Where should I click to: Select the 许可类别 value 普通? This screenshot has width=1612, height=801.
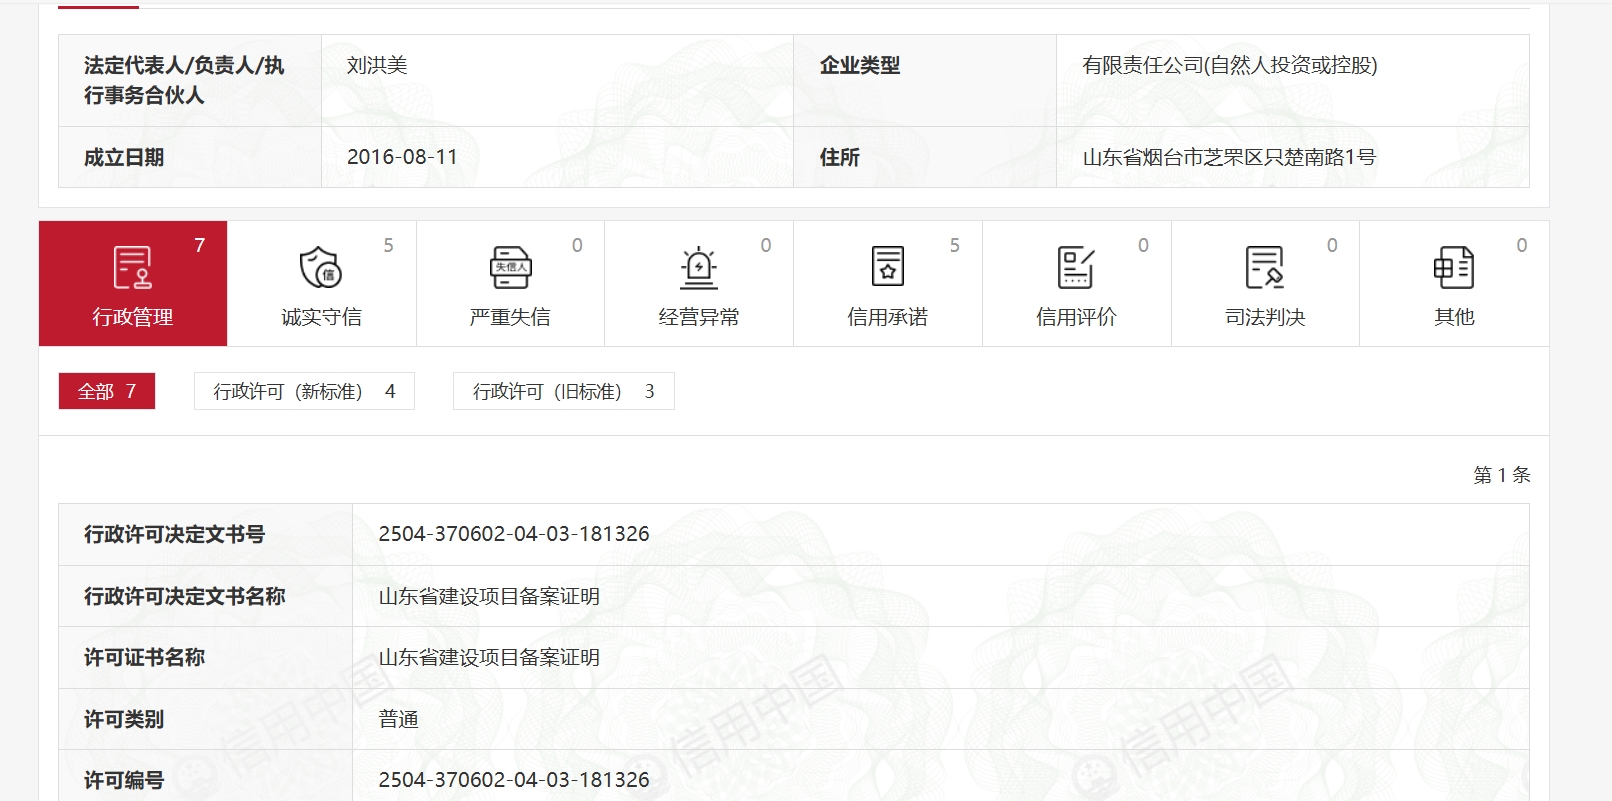pyautogui.click(x=398, y=719)
